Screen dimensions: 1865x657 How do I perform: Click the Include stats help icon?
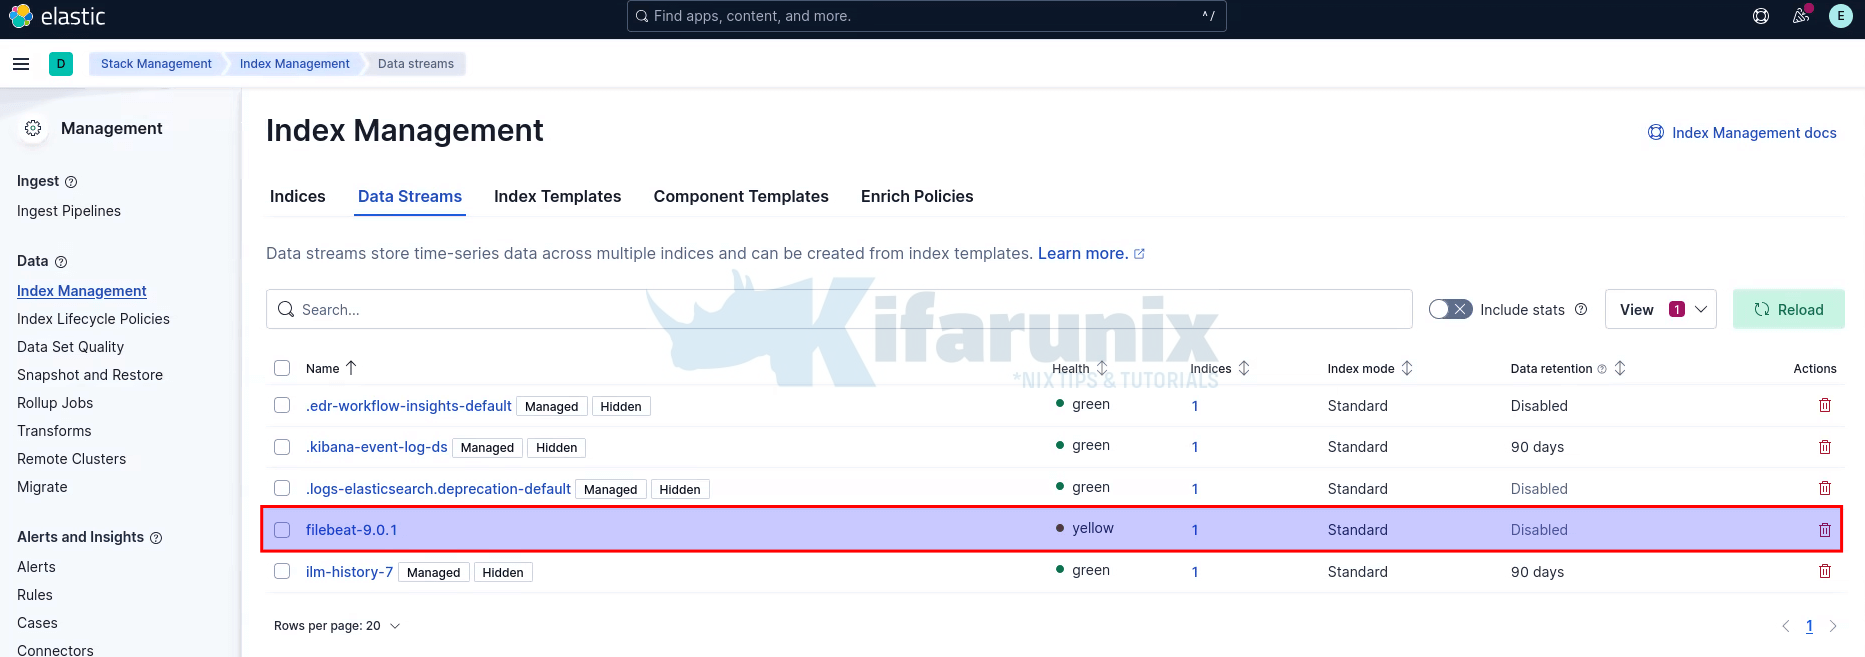click(x=1581, y=310)
